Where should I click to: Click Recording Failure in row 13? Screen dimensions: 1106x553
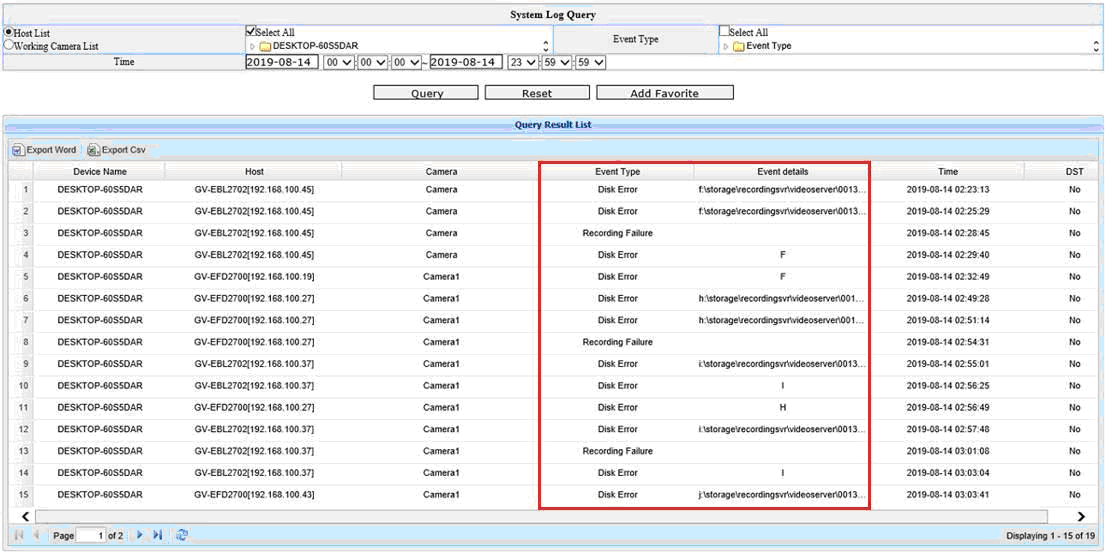[x=617, y=451]
